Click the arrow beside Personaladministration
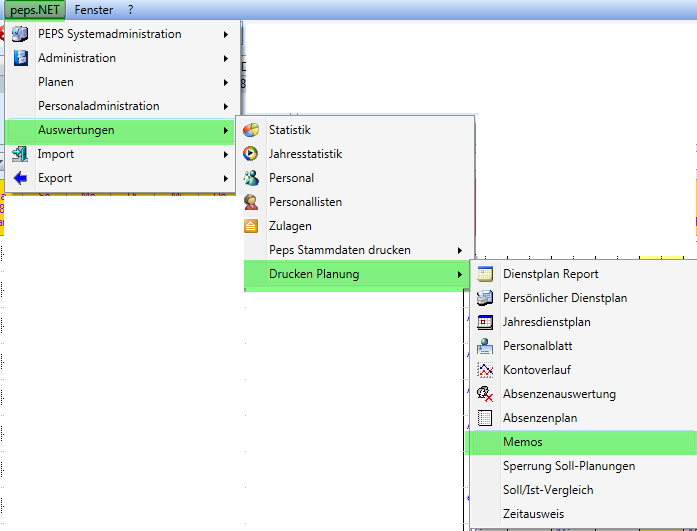This screenshot has width=697, height=531. [x=226, y=106]
